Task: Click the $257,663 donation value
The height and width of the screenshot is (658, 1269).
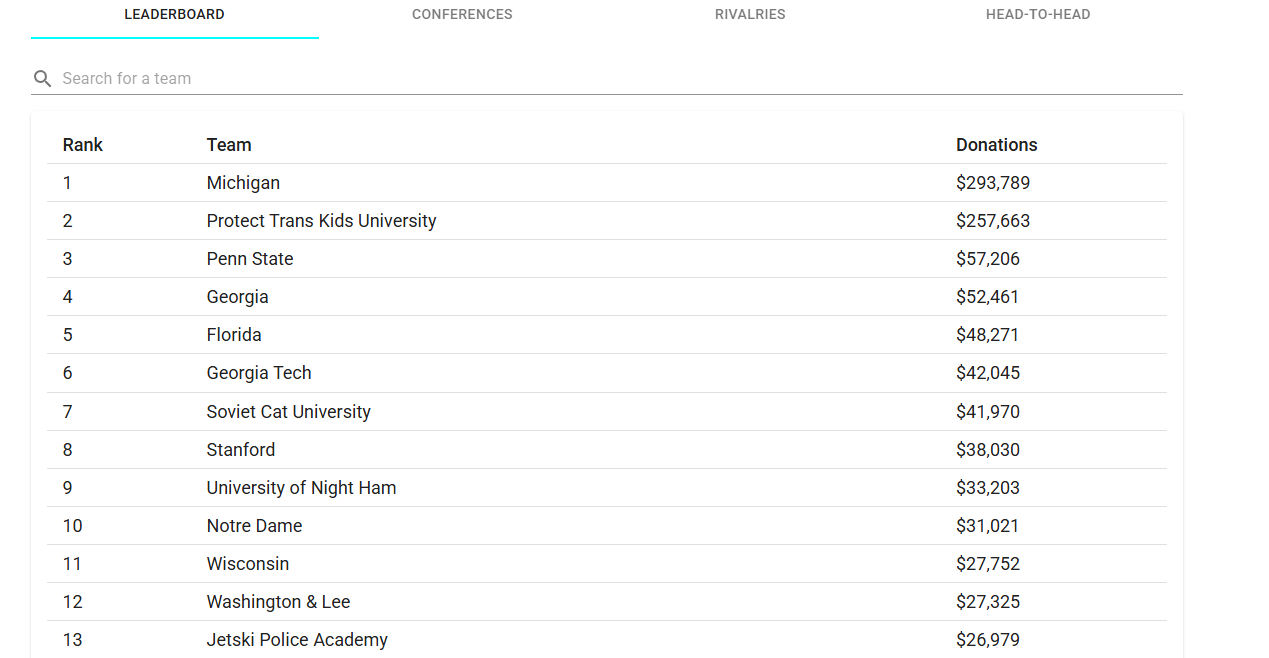Action: tap(993, 221)
